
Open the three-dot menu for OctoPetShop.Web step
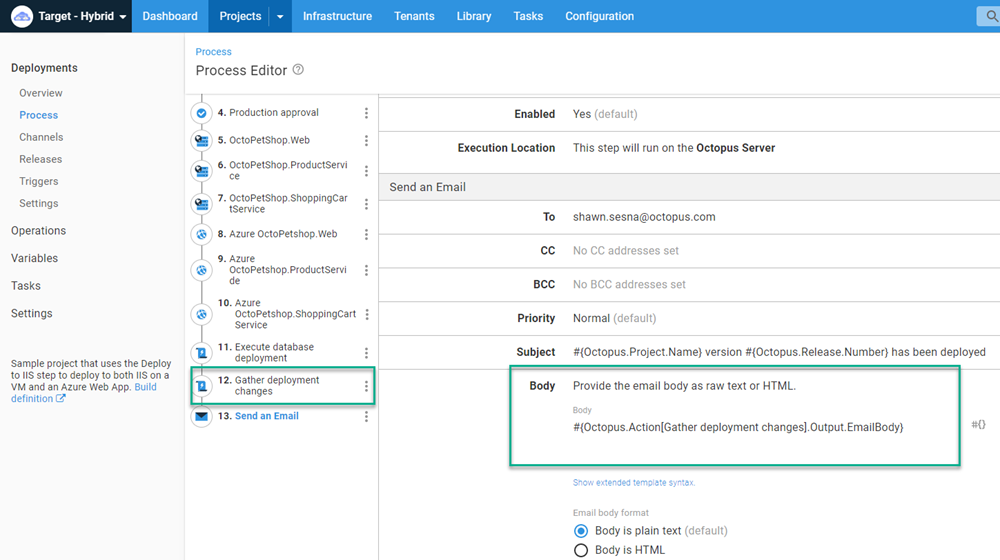pyautogui.click(x=366, y=141)
